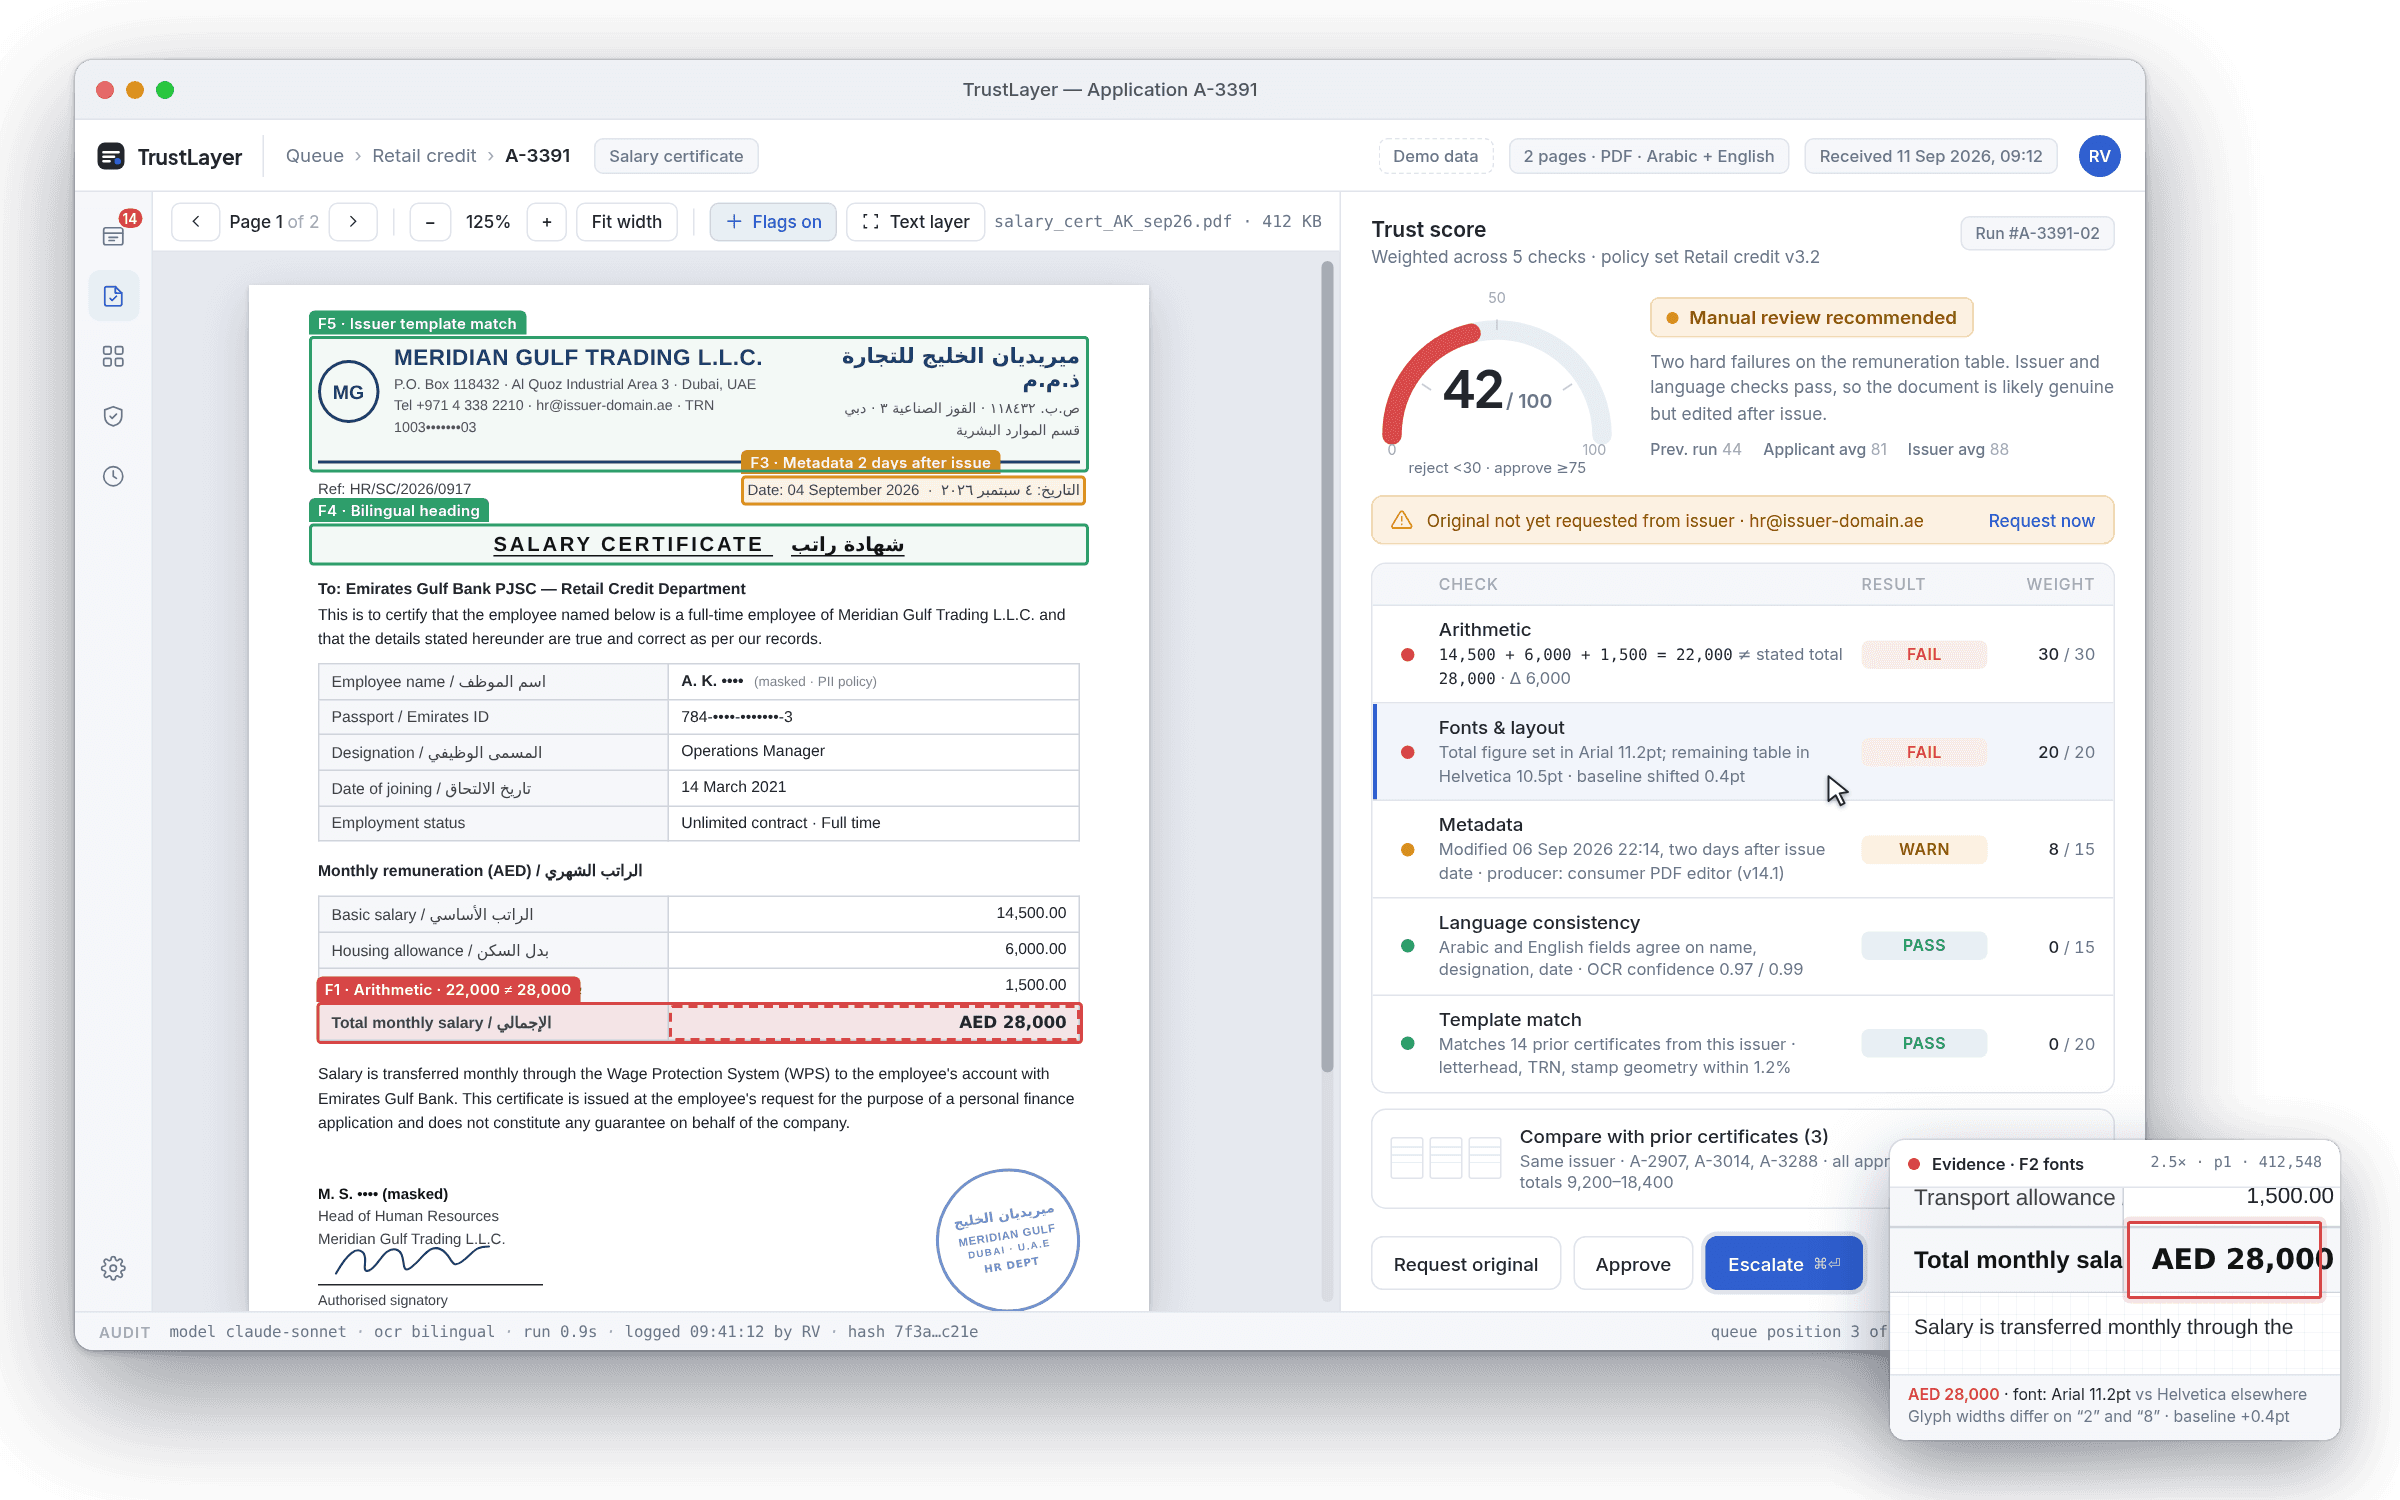Select the Arithmetic check row
Image resolution: width=2400 pixels, height=1500 pixels.
[1743, 654]
